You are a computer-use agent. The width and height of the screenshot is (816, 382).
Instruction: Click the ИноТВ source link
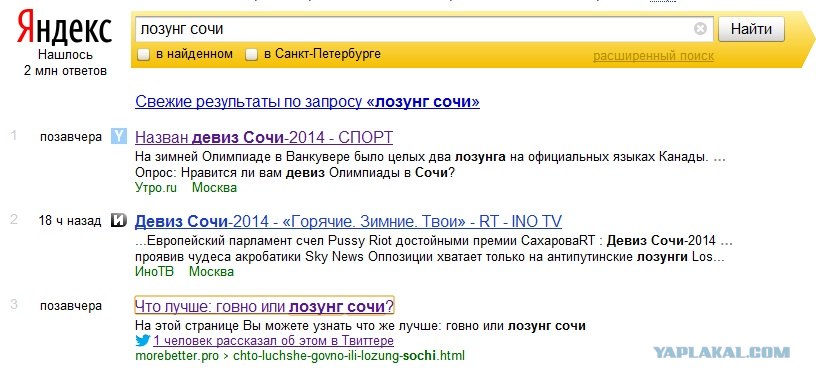[154, 271]
